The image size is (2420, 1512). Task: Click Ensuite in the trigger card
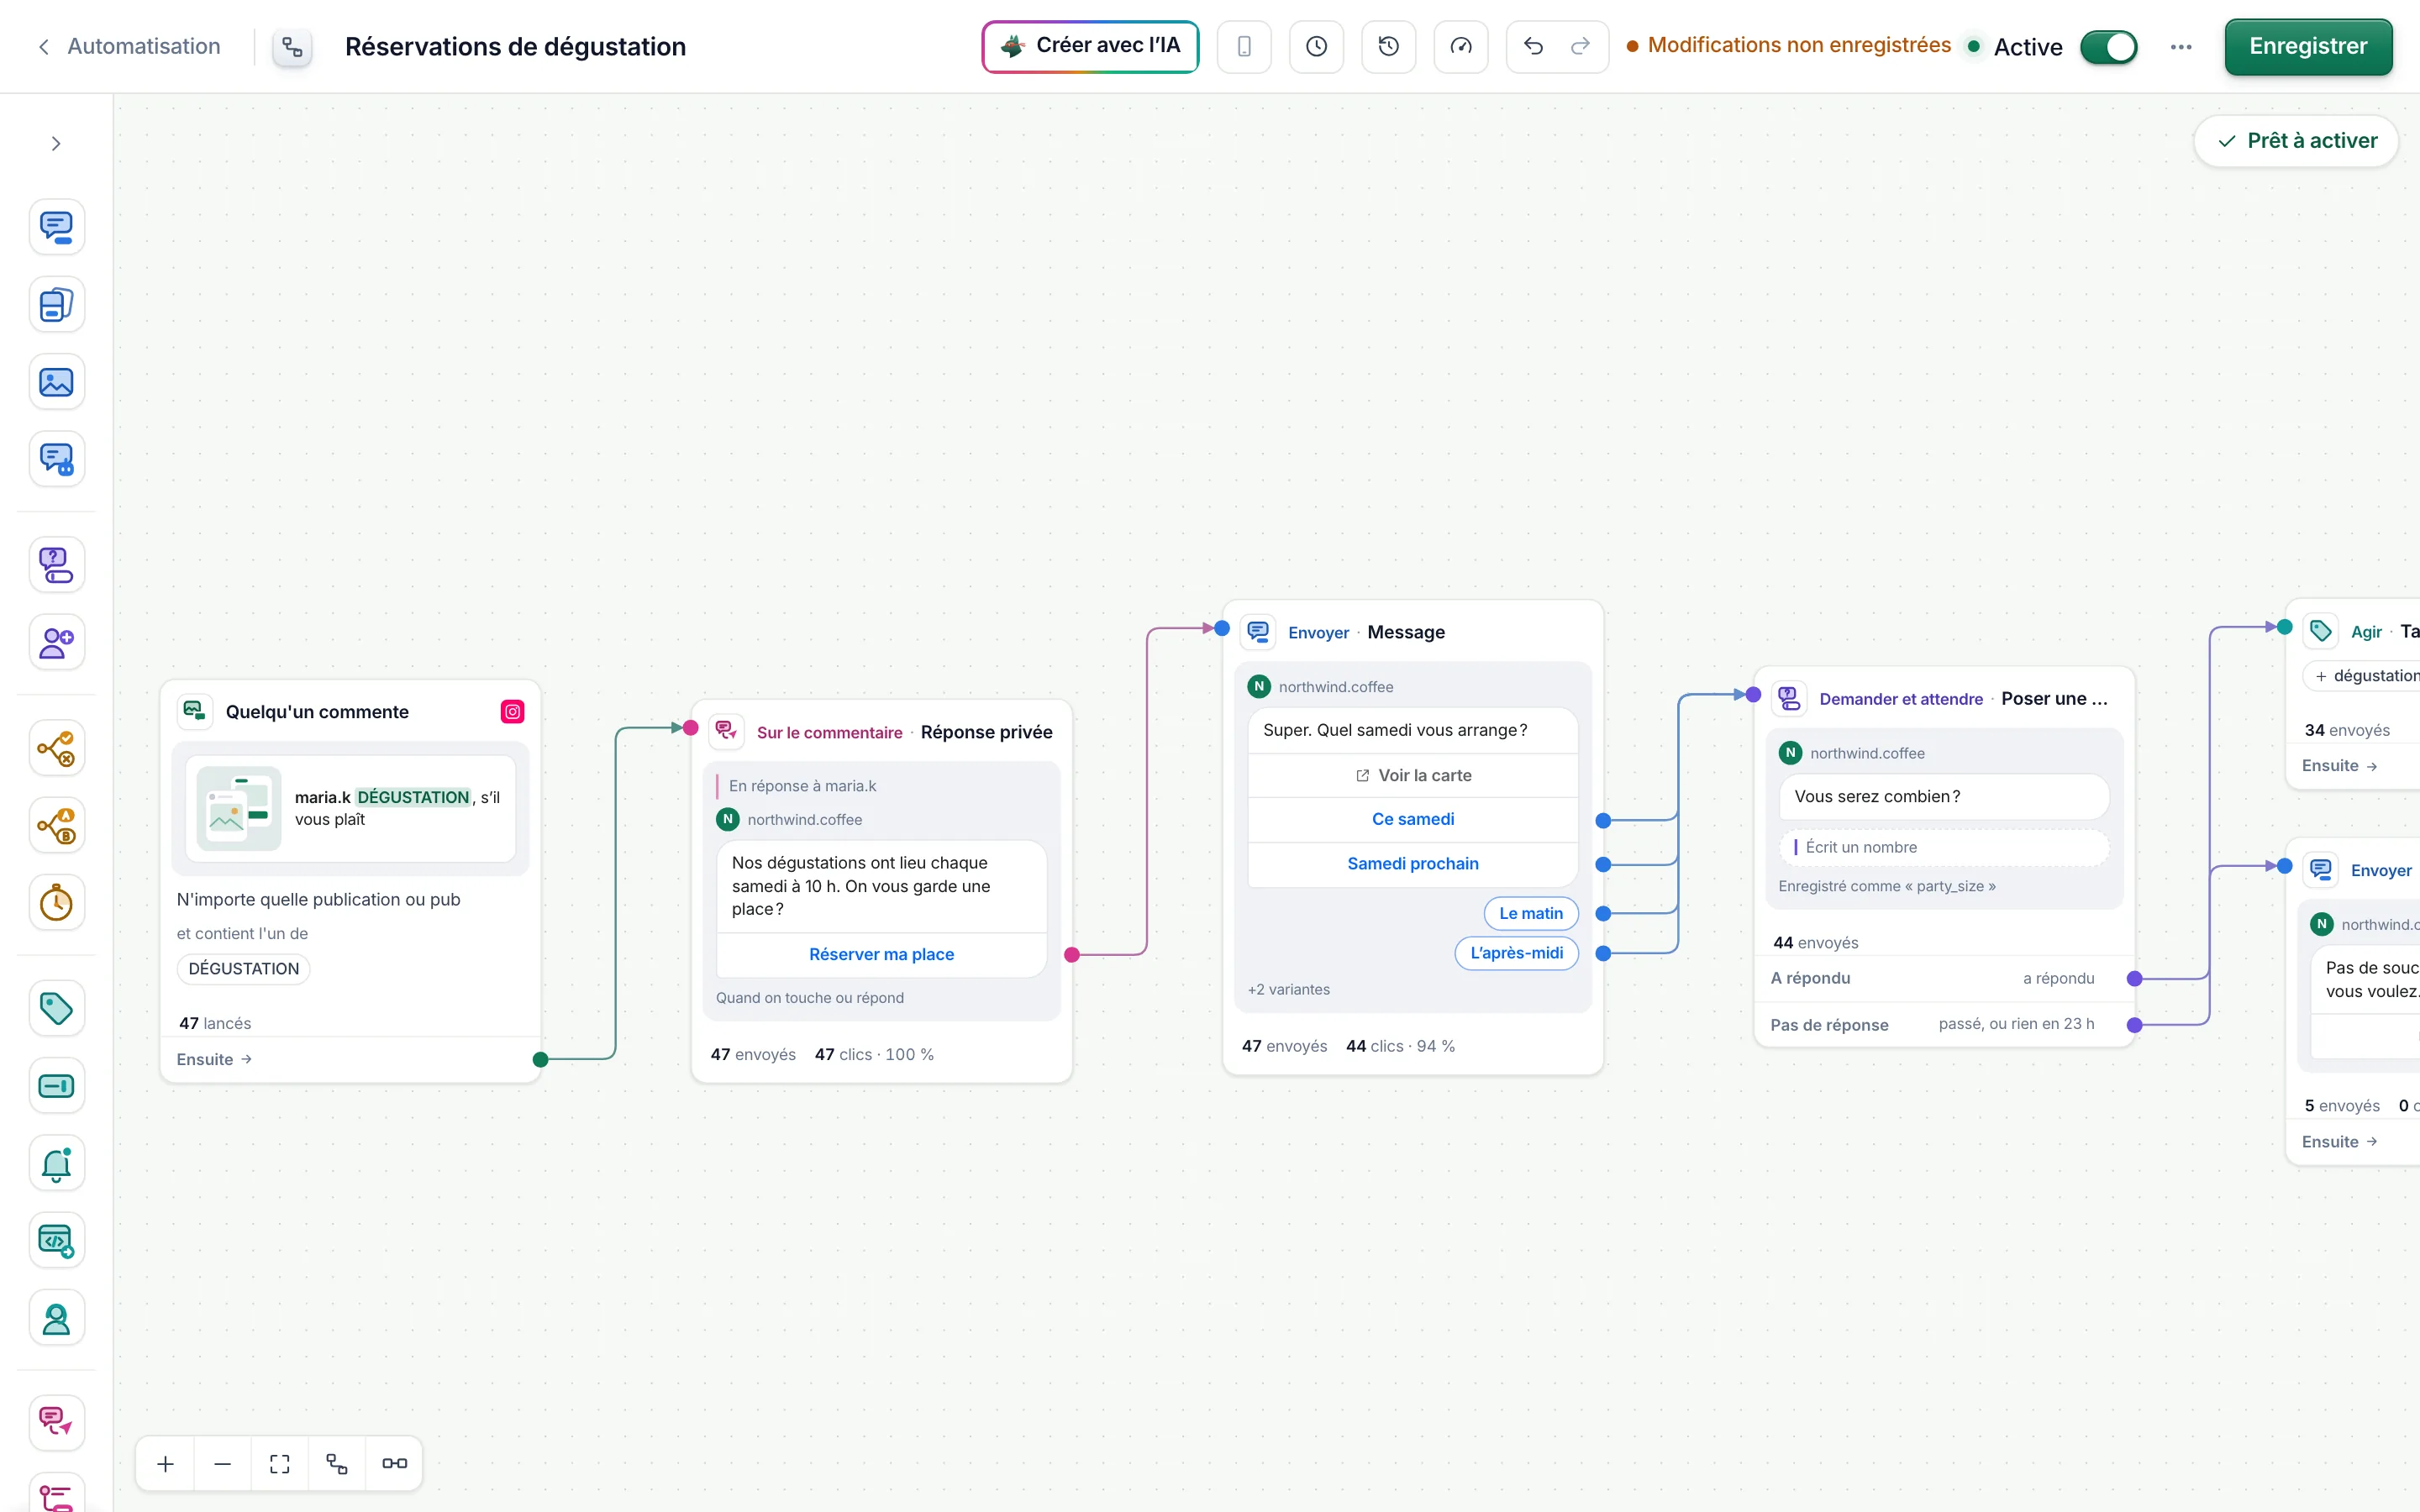pos(214,1059)
